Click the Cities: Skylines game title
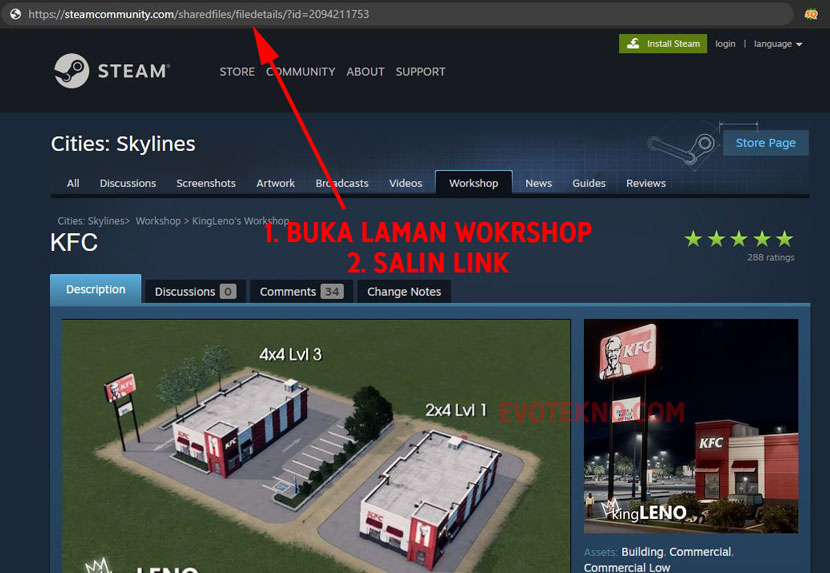This screenshot has width=830, height=573. click(123, 144)
